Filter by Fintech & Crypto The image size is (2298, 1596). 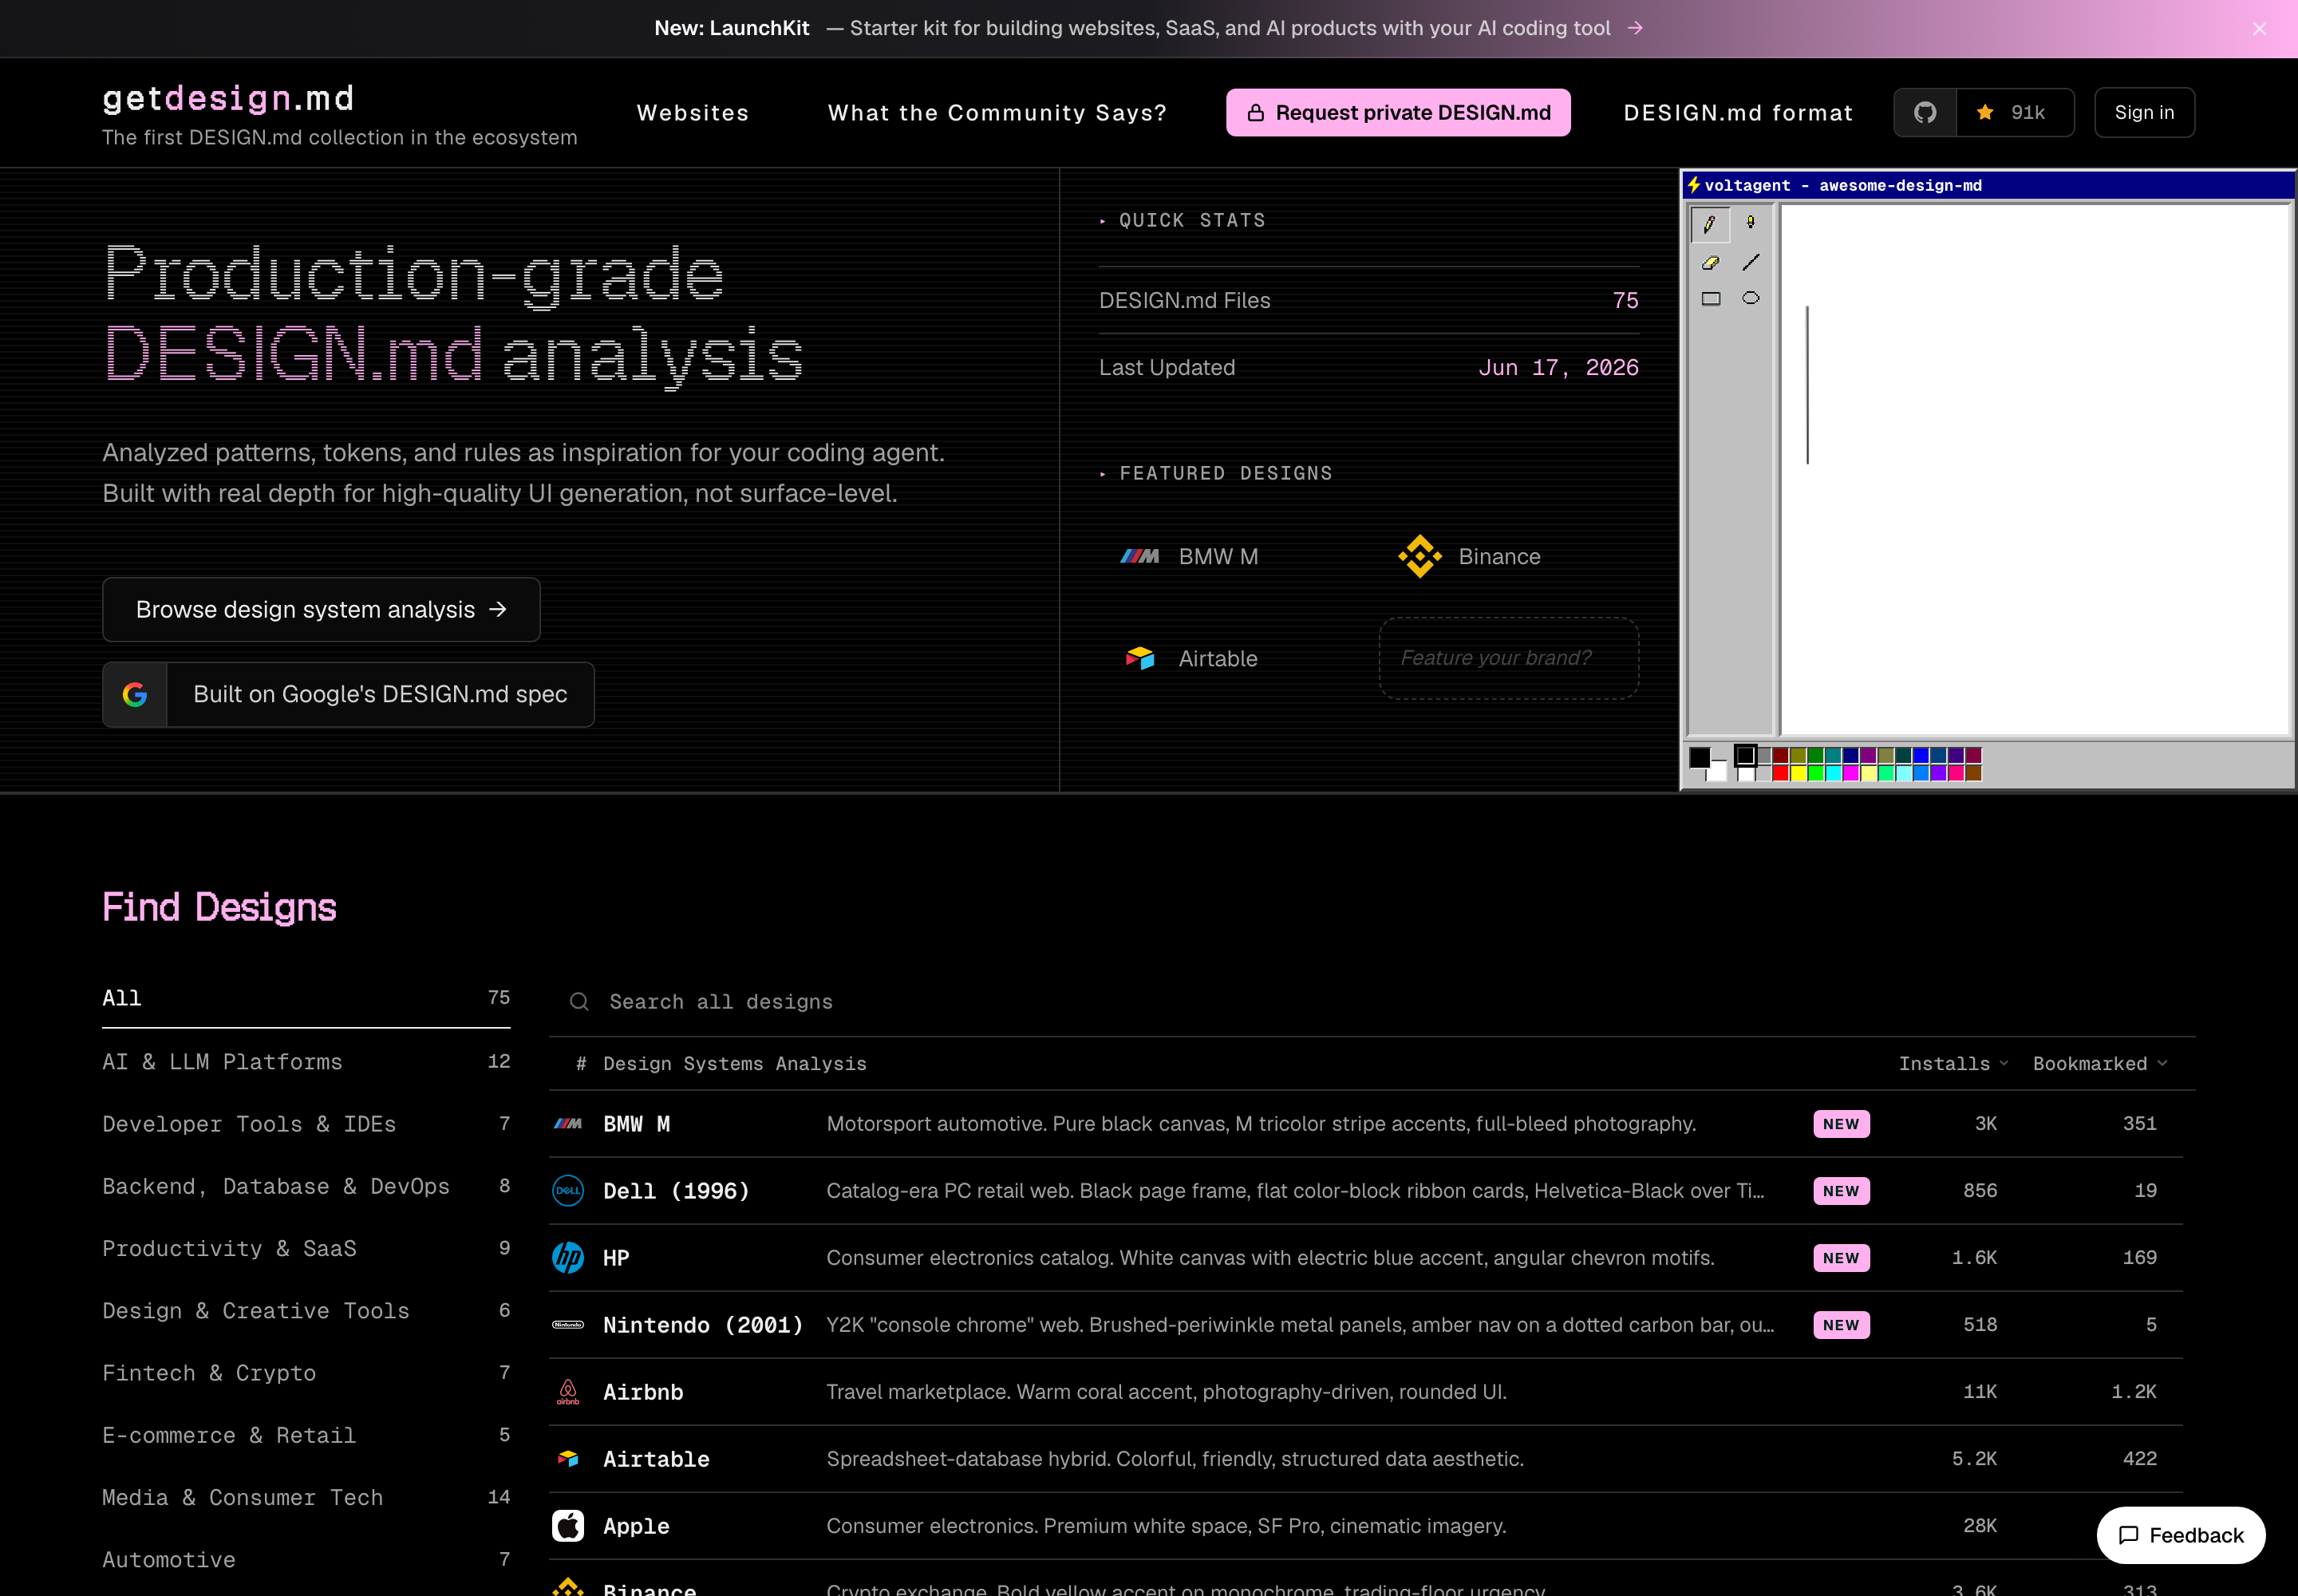coord(306,1372)
